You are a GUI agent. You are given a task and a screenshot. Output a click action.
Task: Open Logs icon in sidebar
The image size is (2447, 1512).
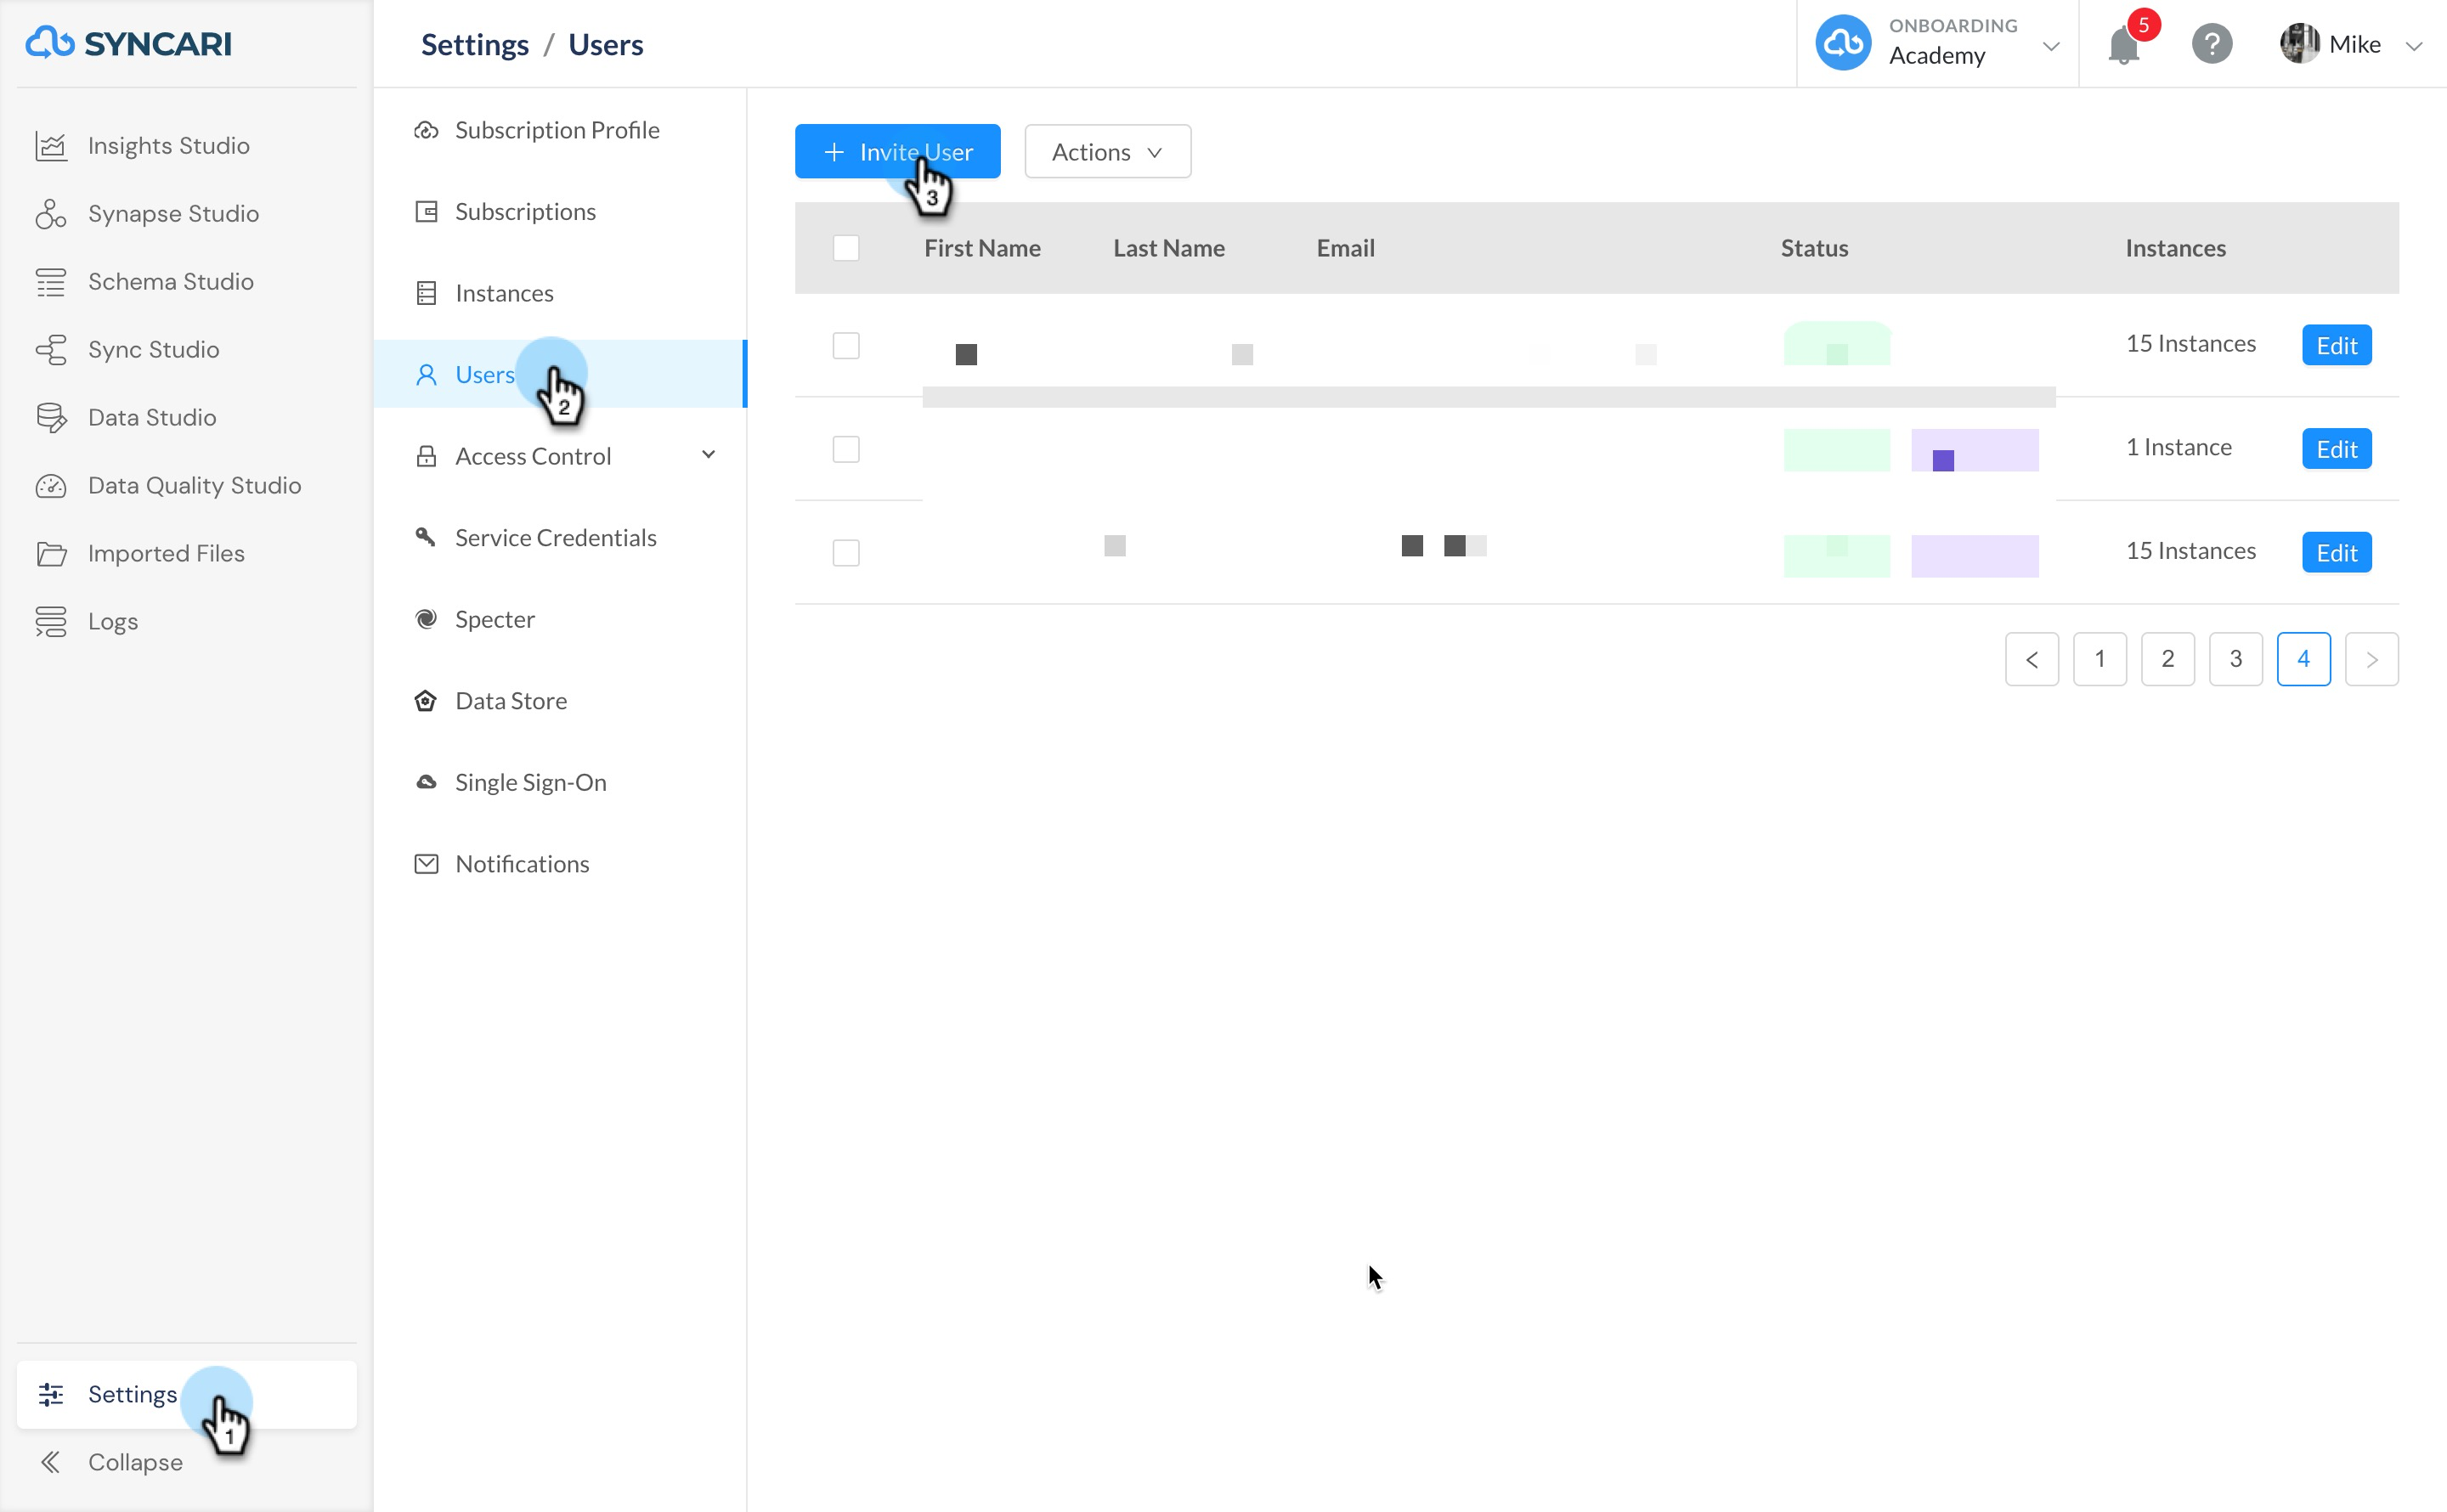[x=51, y=622]
